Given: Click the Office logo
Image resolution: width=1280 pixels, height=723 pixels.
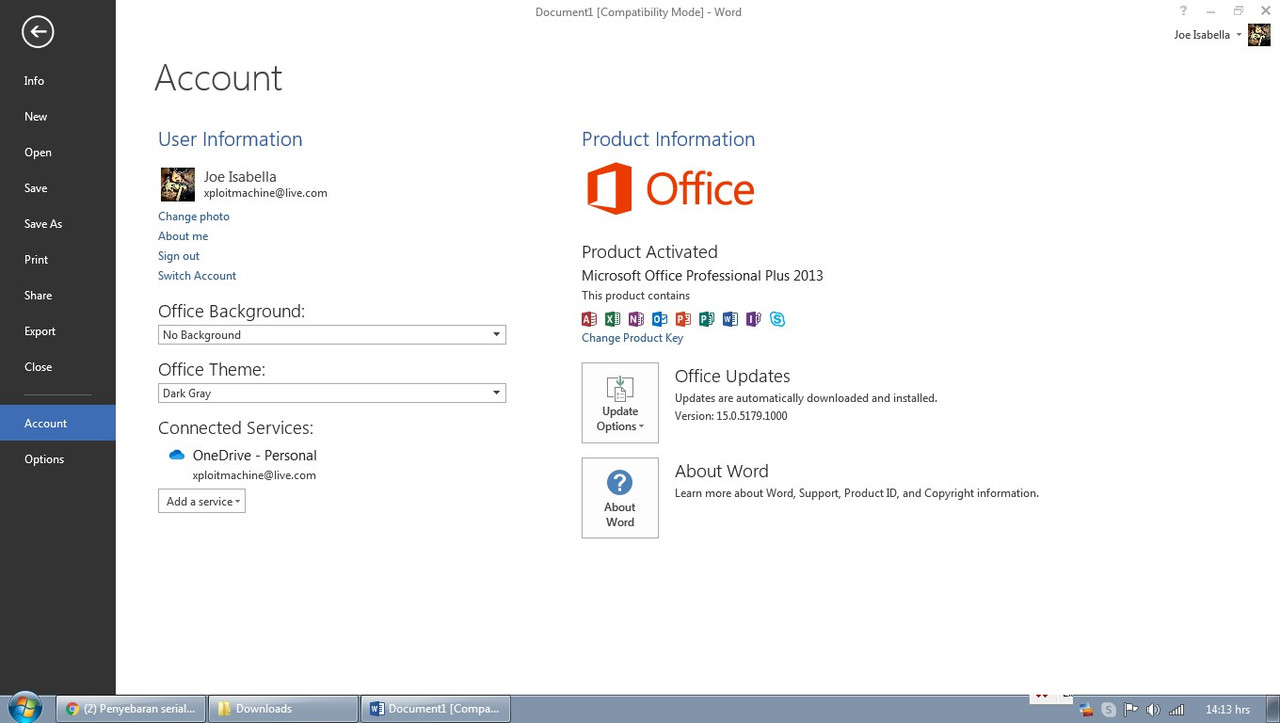Looking at the screenshot, I should coord(670,188).
